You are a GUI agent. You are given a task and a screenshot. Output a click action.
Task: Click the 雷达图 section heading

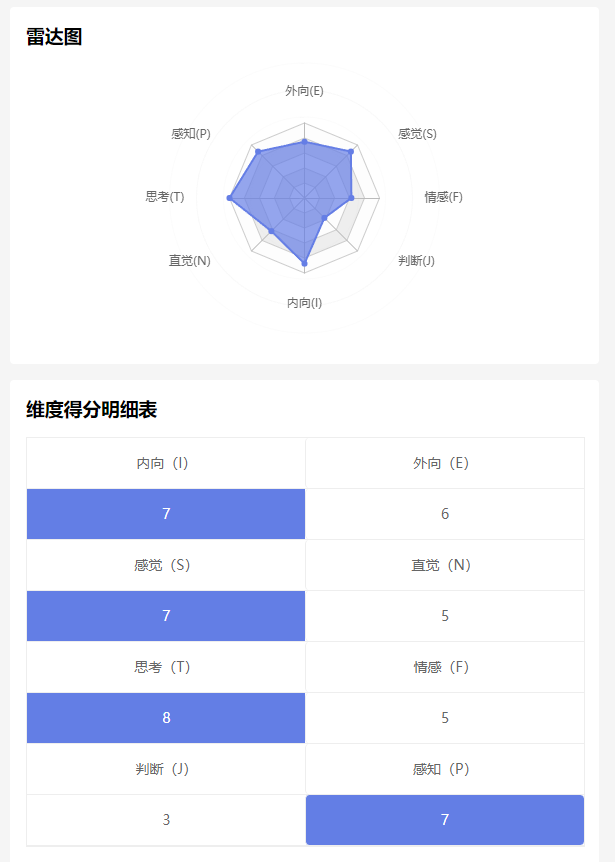coord(54,37)
